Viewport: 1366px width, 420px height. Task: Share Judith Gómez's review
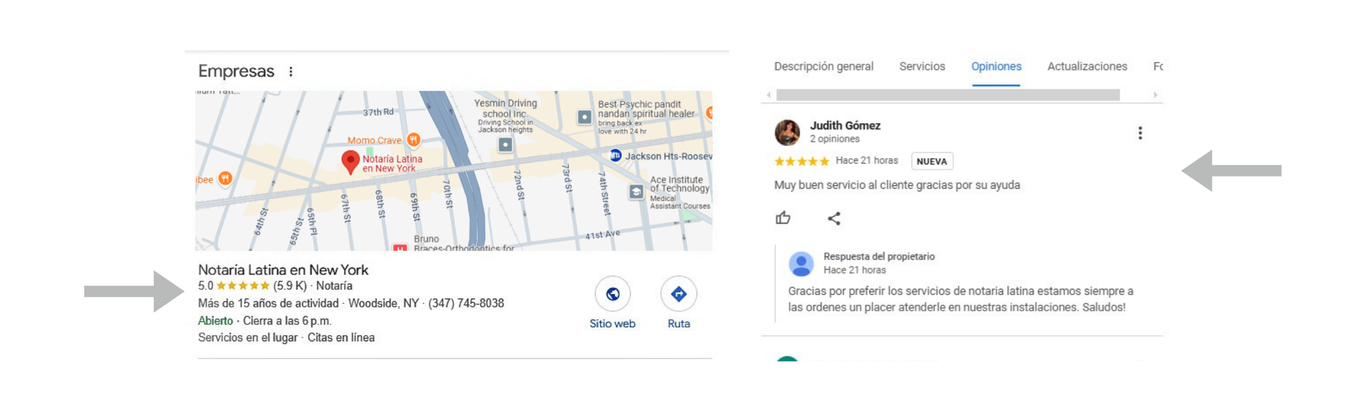(x=834, y=218)
